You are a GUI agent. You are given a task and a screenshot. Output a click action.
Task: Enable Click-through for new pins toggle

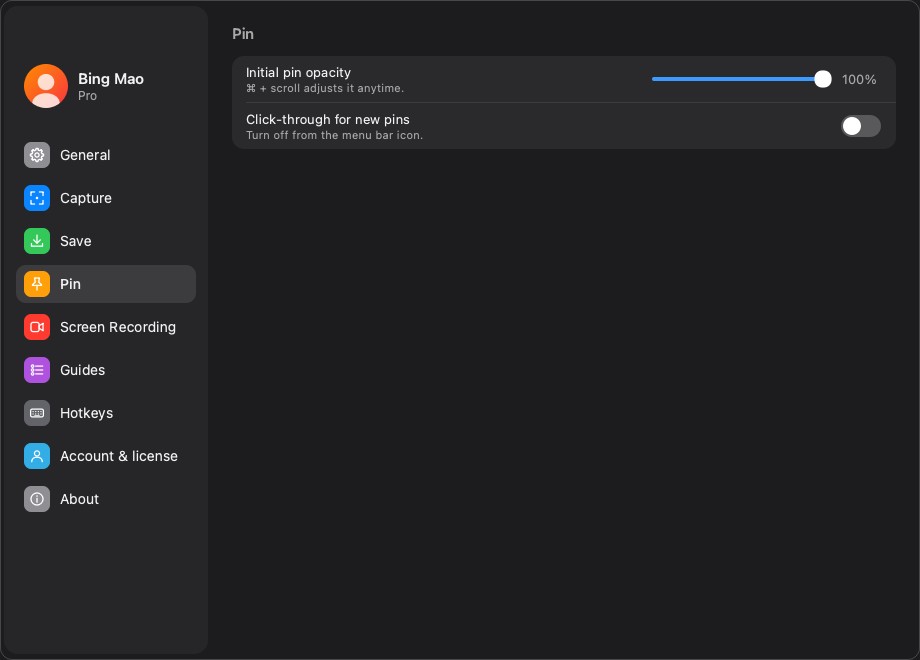click(861, 126)
